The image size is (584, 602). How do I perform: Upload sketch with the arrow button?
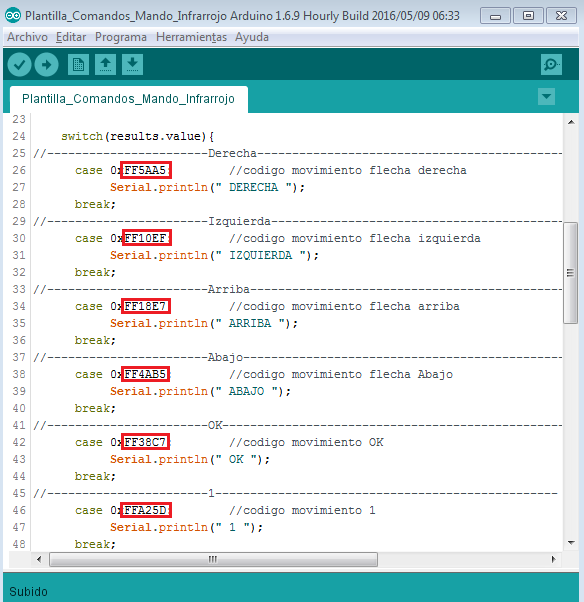coord(46,64)
